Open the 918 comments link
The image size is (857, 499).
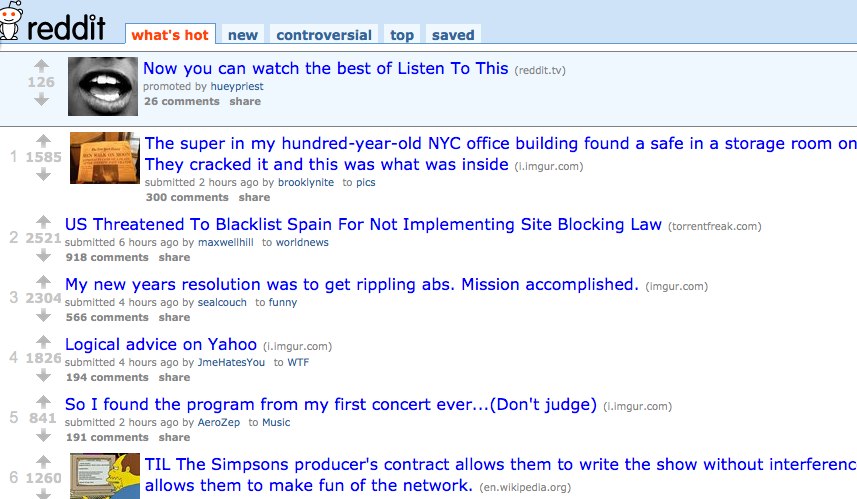(x=107, y=257)
